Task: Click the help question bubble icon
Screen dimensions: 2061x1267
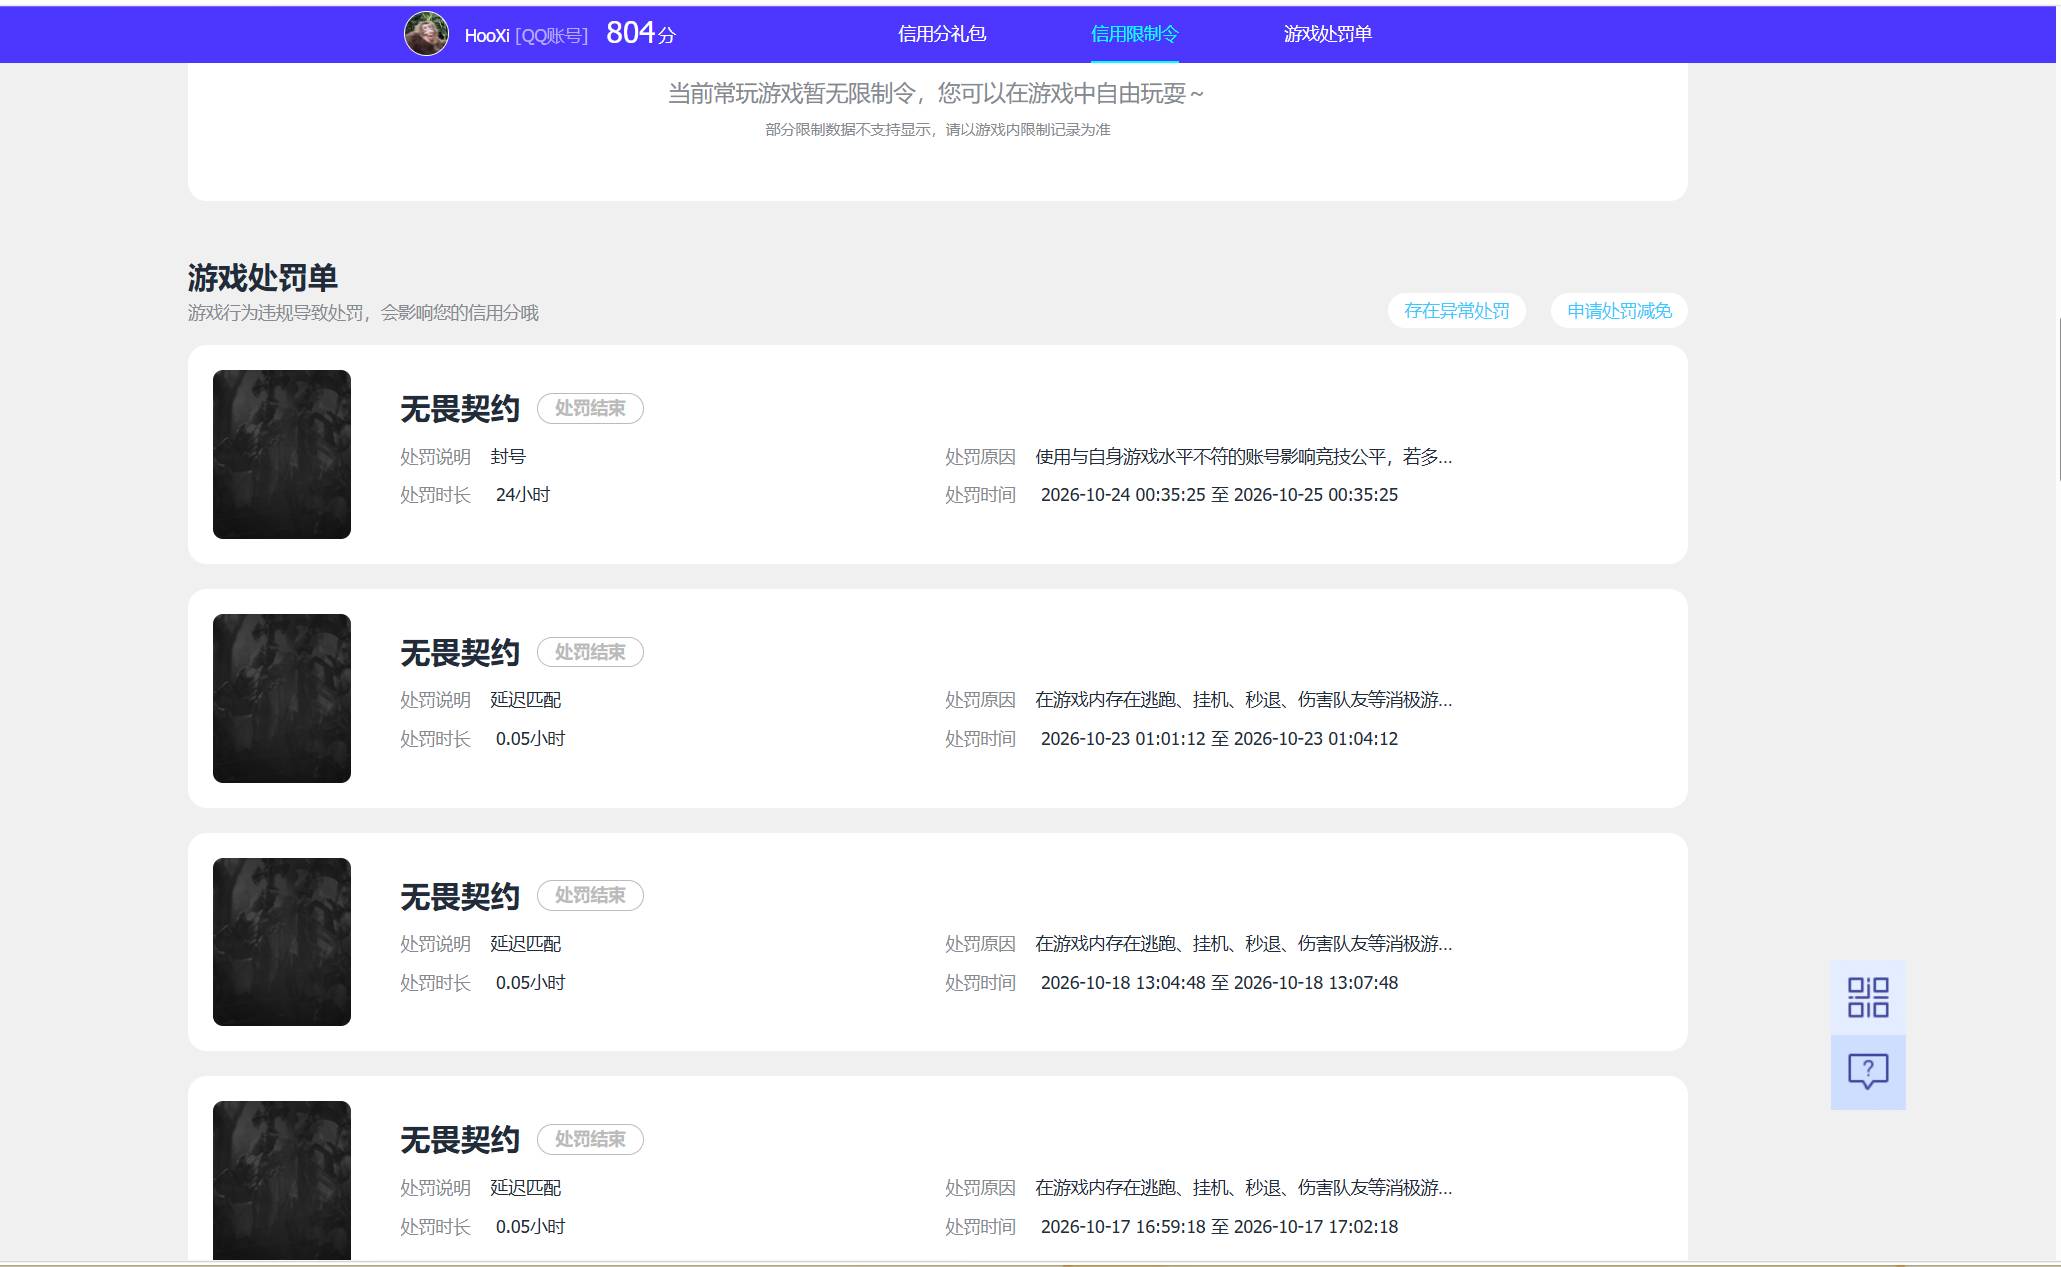Action: (1868, 1072)
